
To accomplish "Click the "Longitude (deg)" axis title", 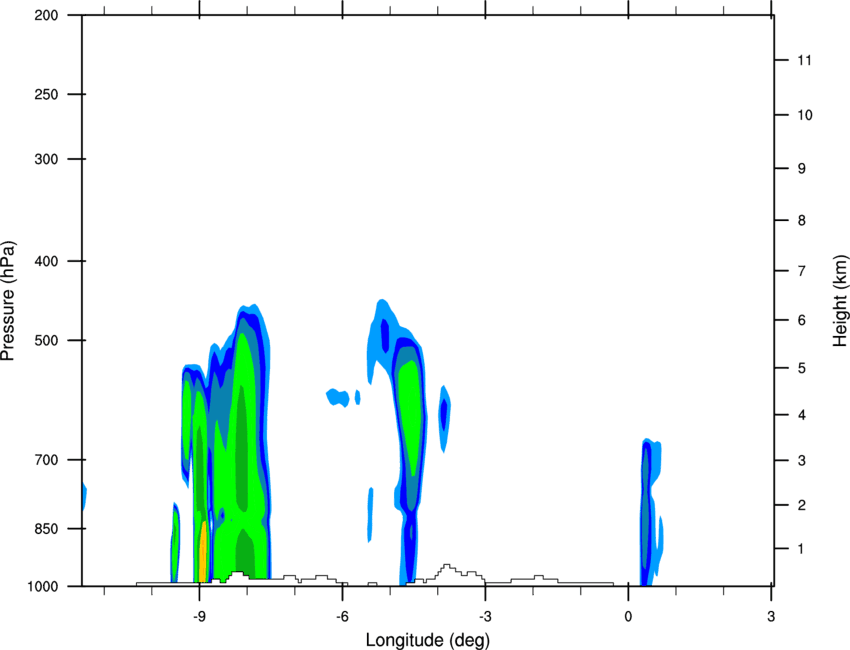I will point(428,640).
